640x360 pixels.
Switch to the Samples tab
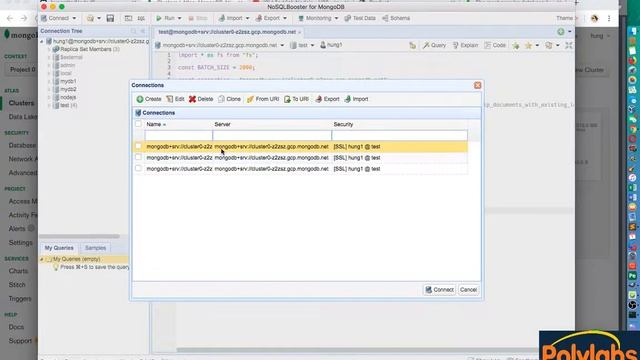(x=96, y=248)
